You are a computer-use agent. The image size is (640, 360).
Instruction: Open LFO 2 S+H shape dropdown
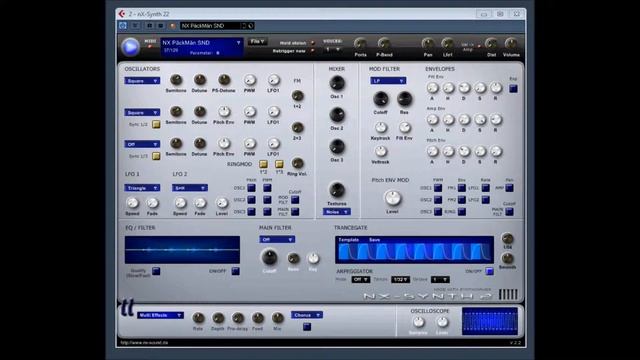190,188
